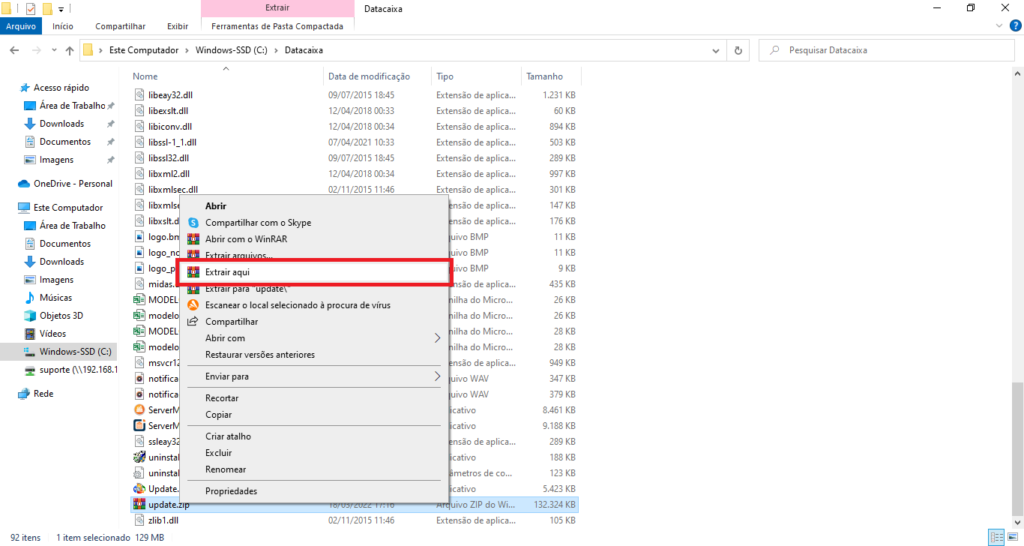This screenshot has height=546, width=1024.
Task: Go up one folder level arrow
Action: [70, 50]
